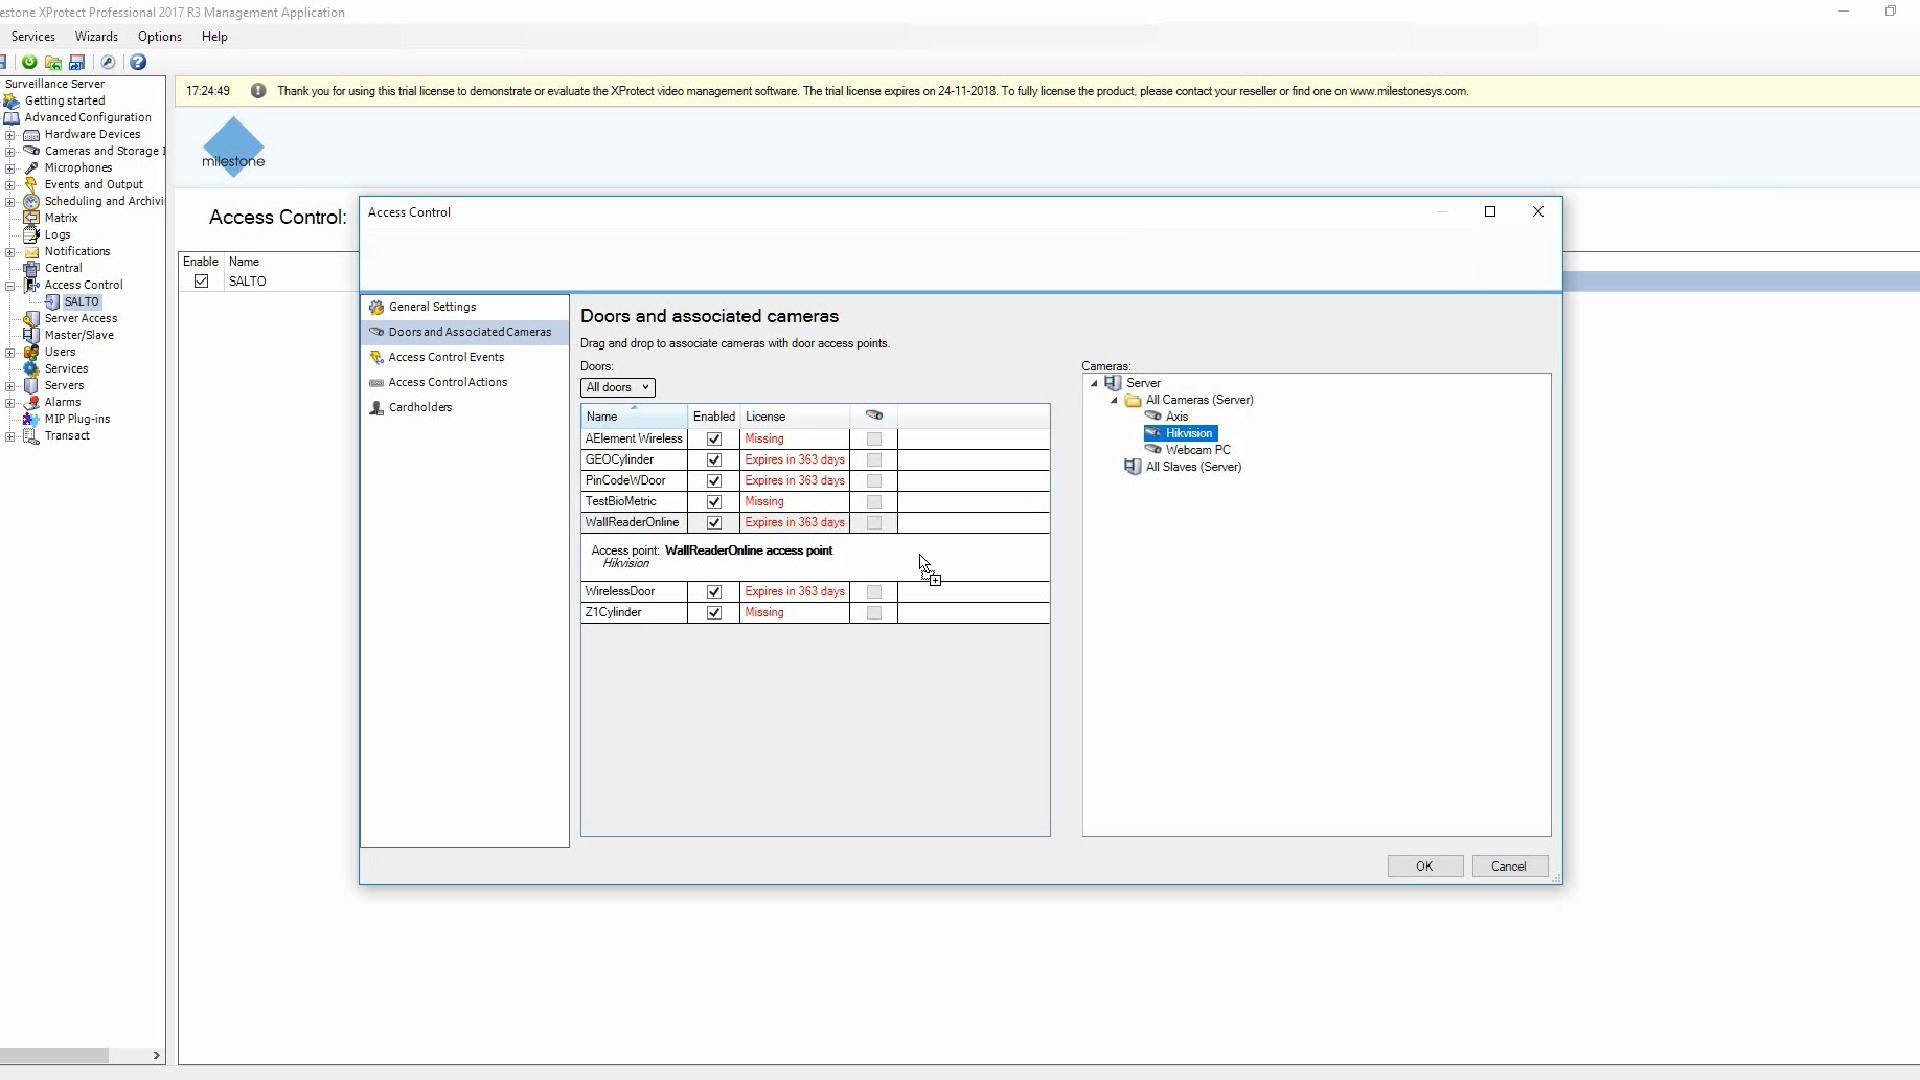Click the MIP Plug-ins puzzle icon
The width and height of the screenshot is (1920, 1080).
32,419
